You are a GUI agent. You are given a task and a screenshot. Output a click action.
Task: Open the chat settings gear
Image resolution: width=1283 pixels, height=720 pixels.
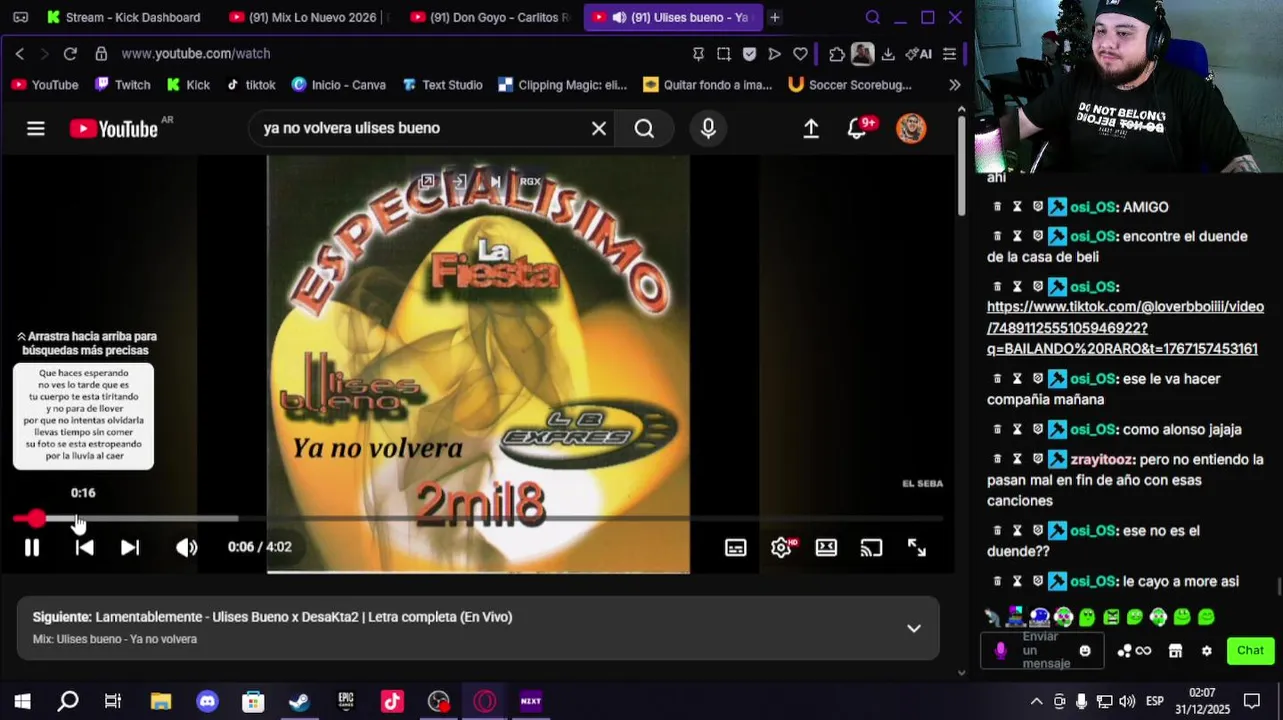pos(1207,651)
